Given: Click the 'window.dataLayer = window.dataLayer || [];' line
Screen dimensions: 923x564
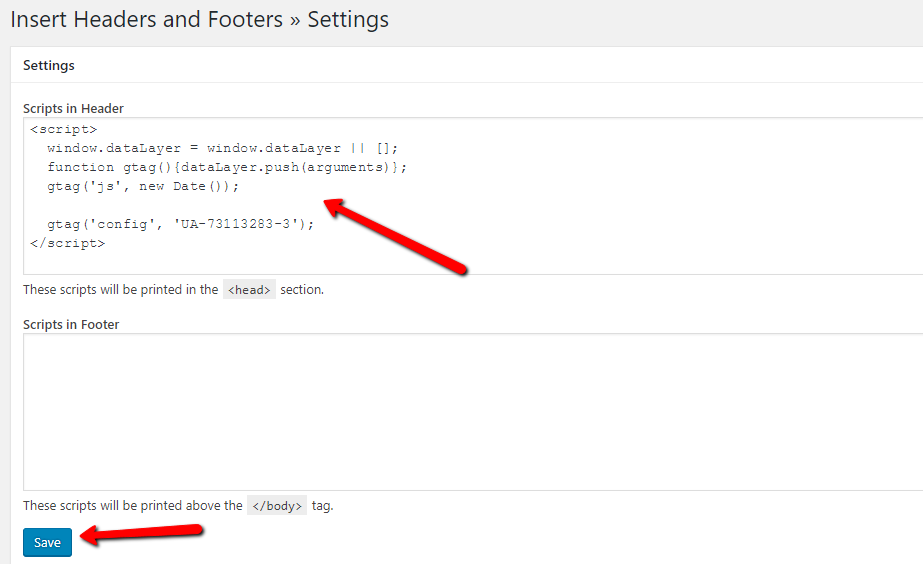Looking at the screenshot, I should pos(223,148).
